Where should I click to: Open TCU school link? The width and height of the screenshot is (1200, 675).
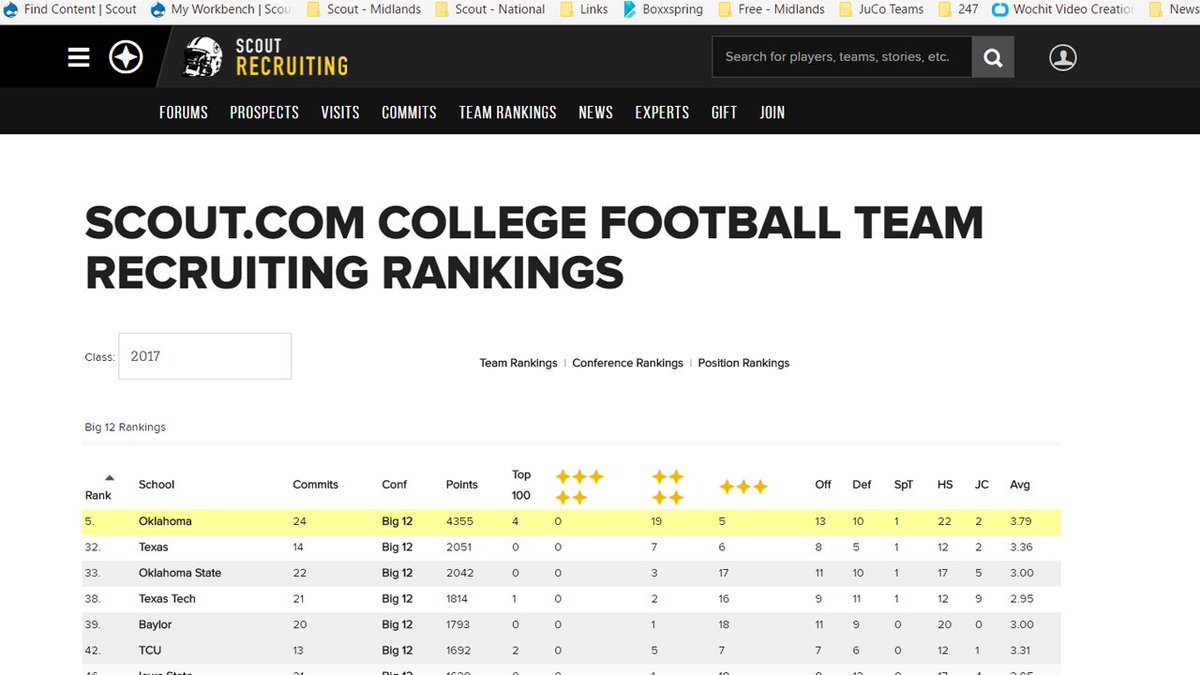[x=150, y=651]
